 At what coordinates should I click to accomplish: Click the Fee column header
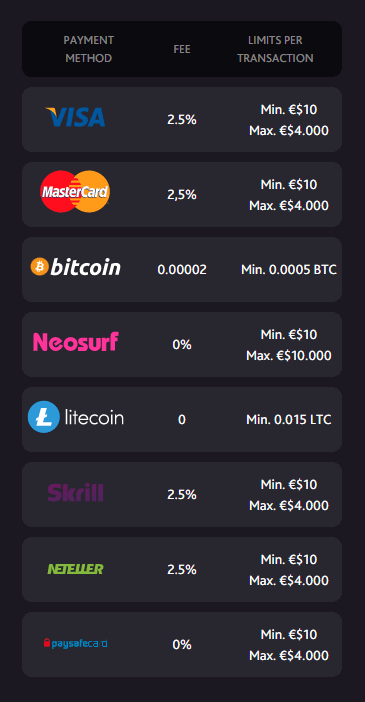(x=182, y=49)
